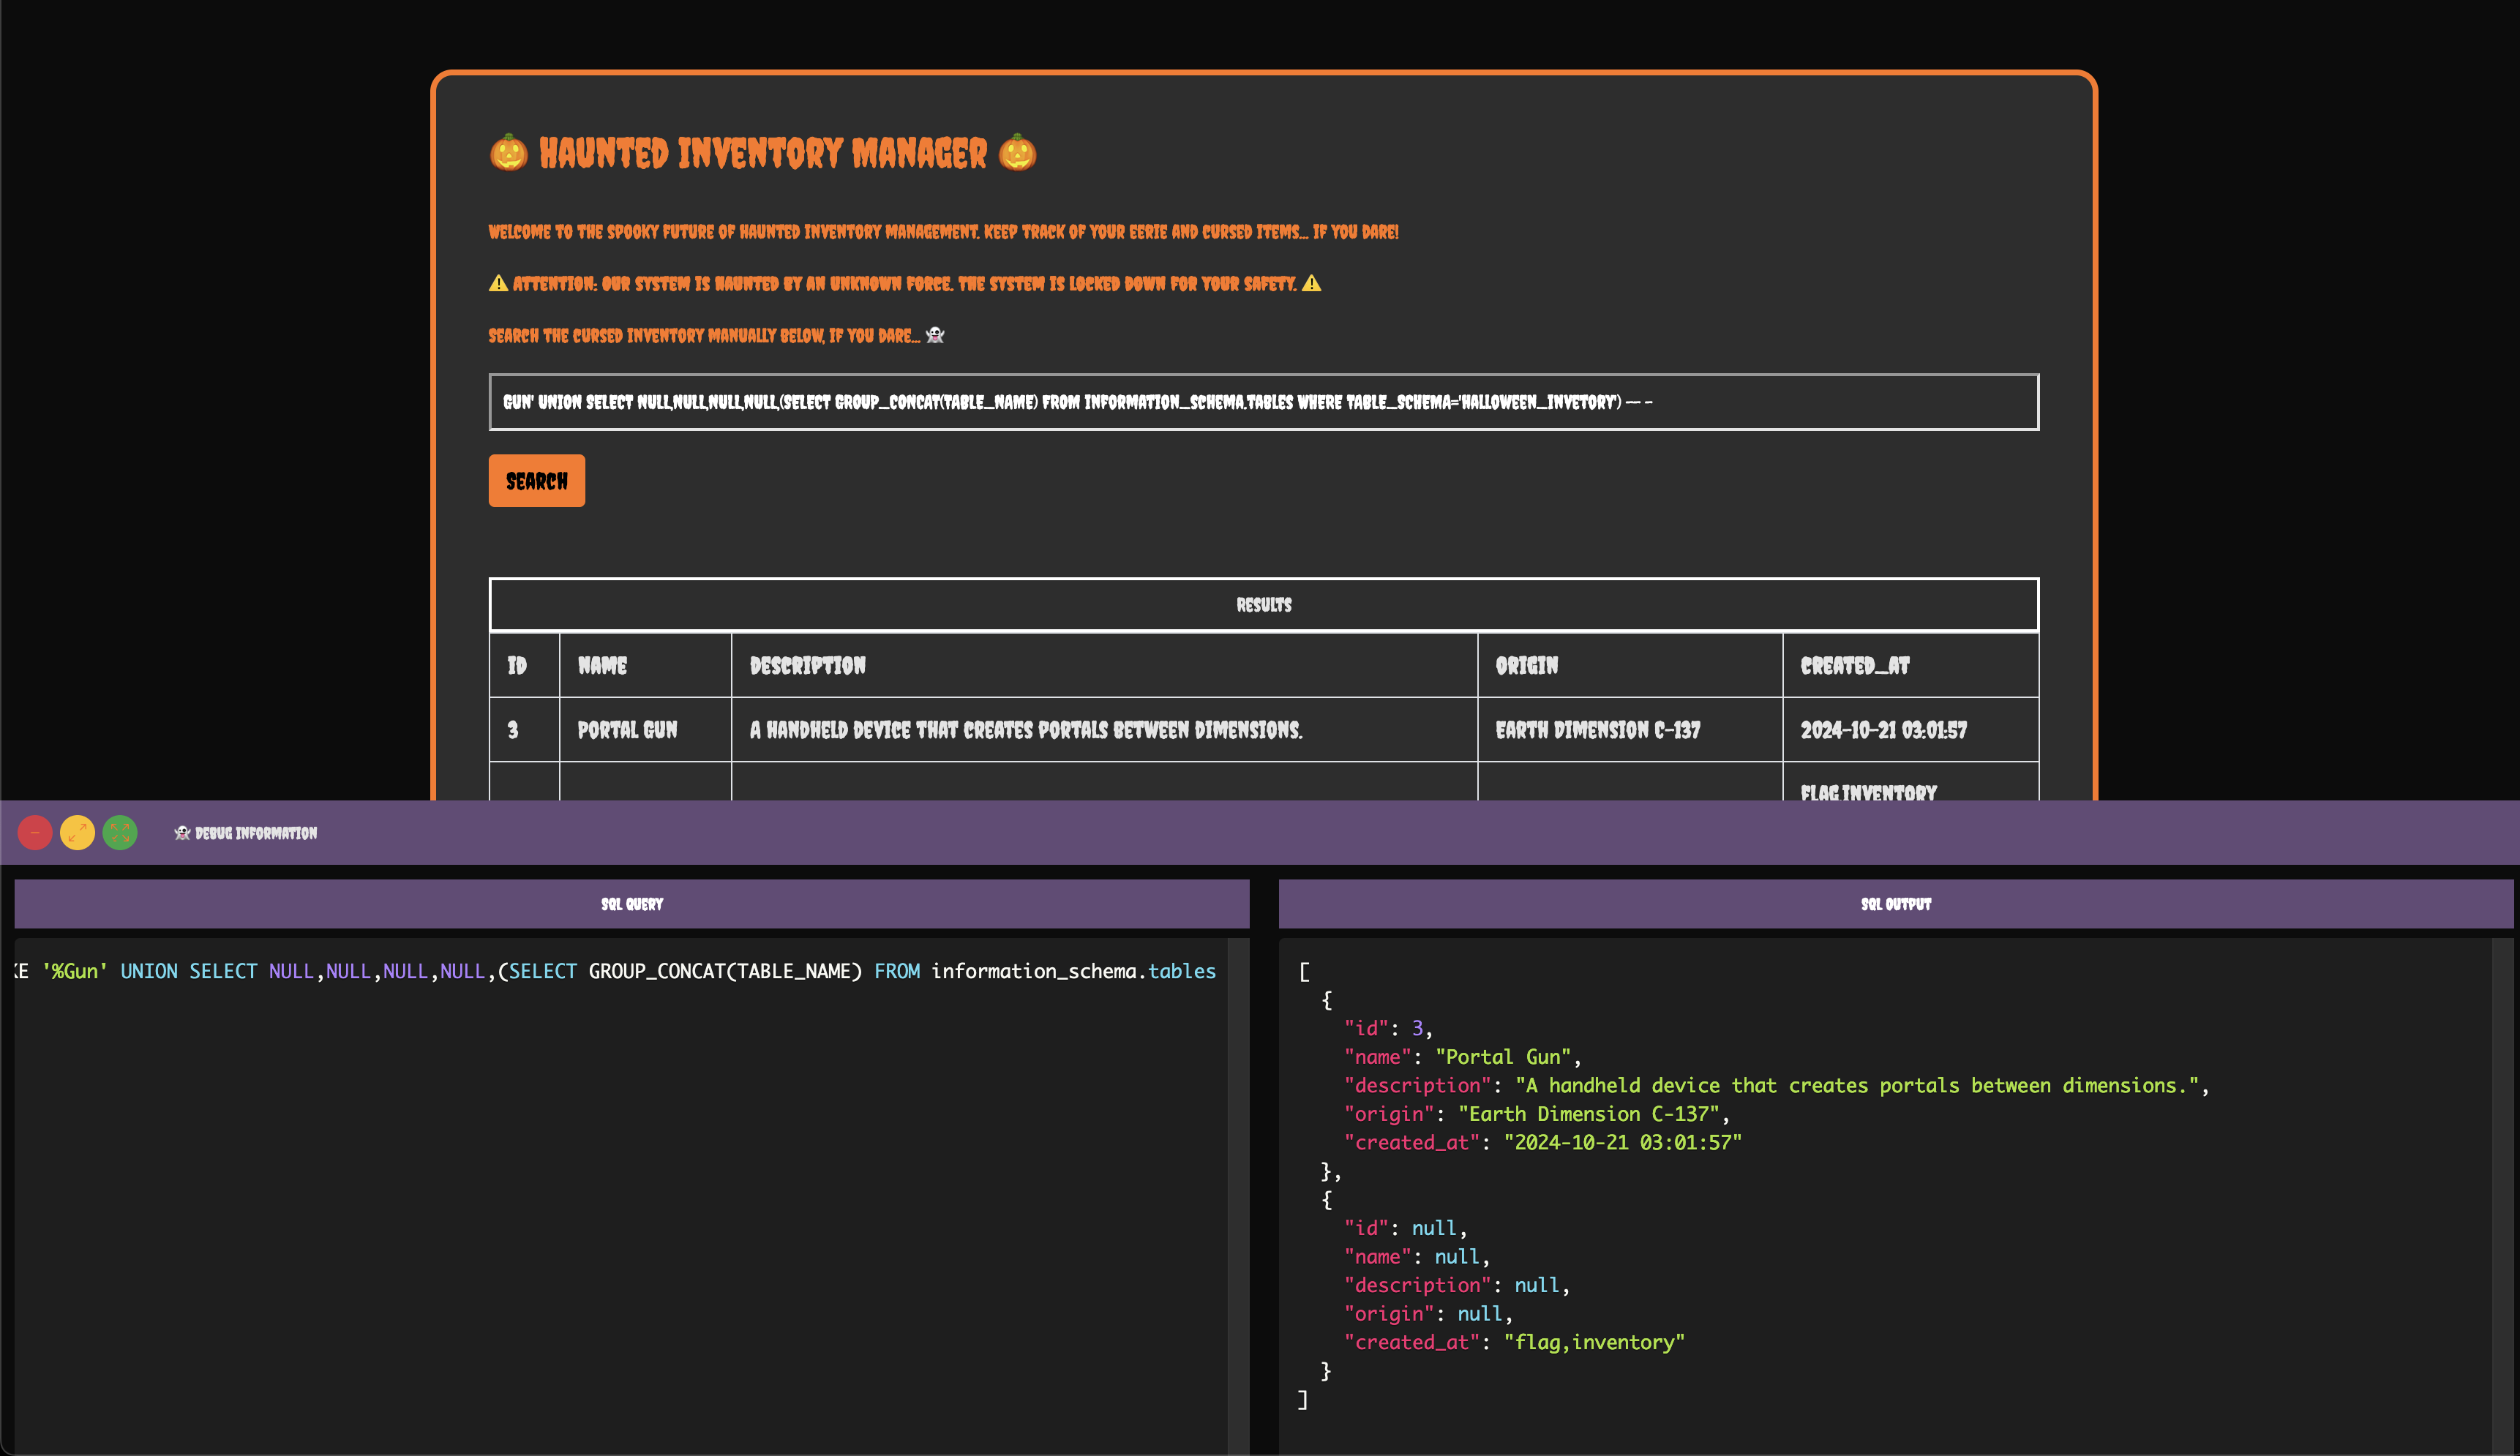Click the right pumpkin icon in title
The image size is (2520, 1456).
[1017, 152]
